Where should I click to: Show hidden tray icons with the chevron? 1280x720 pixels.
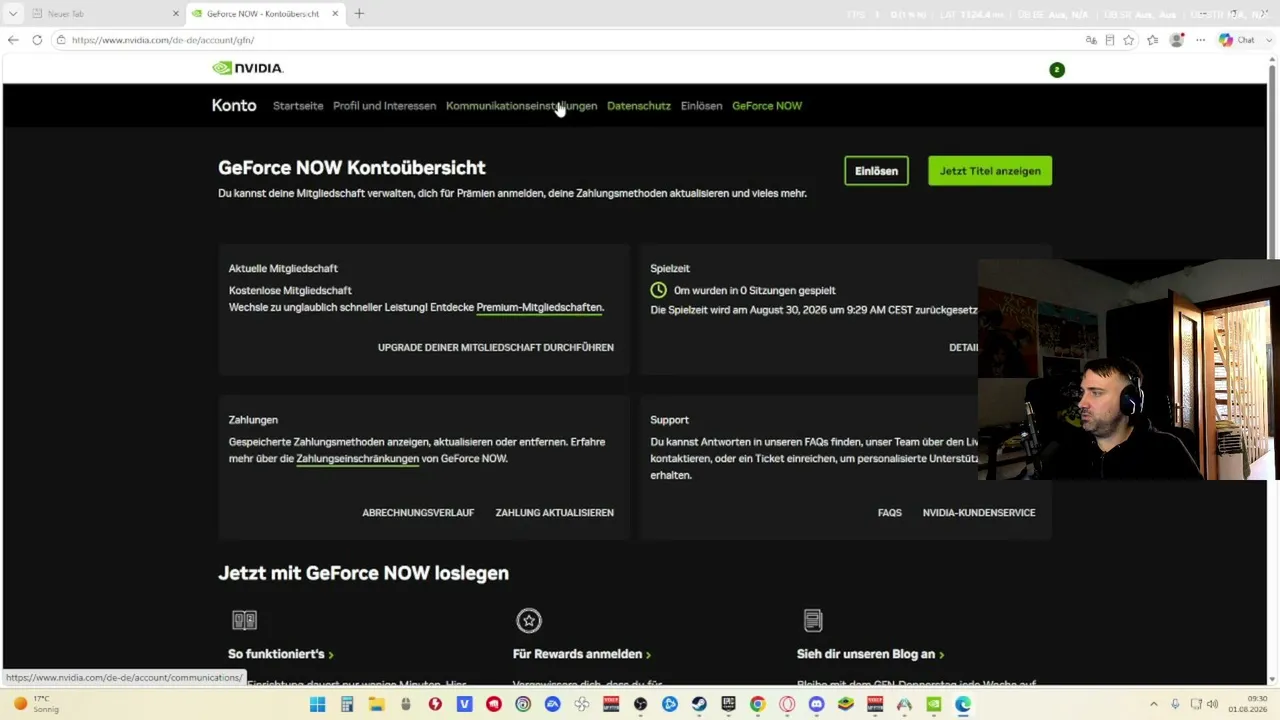(x=1153, y=704)
